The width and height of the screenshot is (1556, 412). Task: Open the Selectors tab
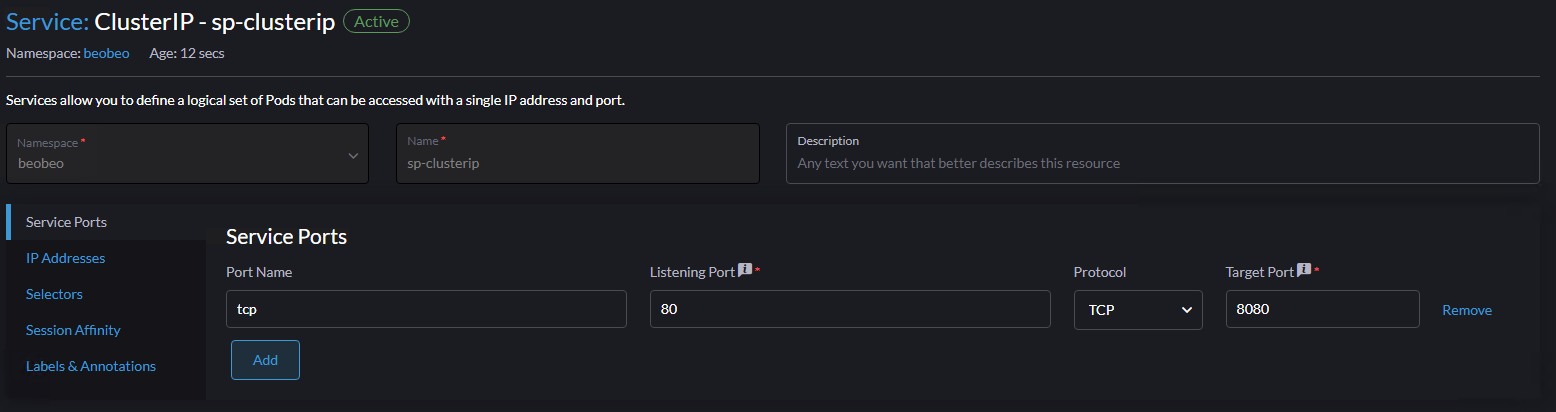(x=54, y=294)
